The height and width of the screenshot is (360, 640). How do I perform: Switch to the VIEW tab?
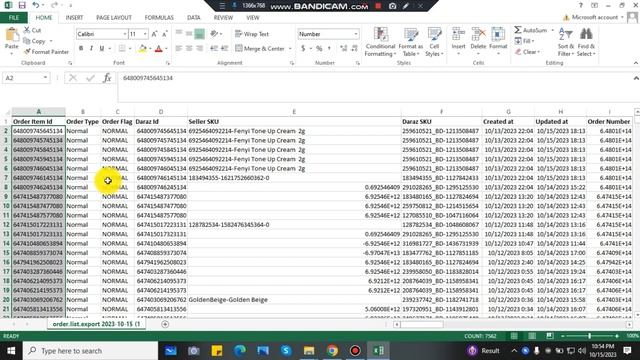pos(253,18)
